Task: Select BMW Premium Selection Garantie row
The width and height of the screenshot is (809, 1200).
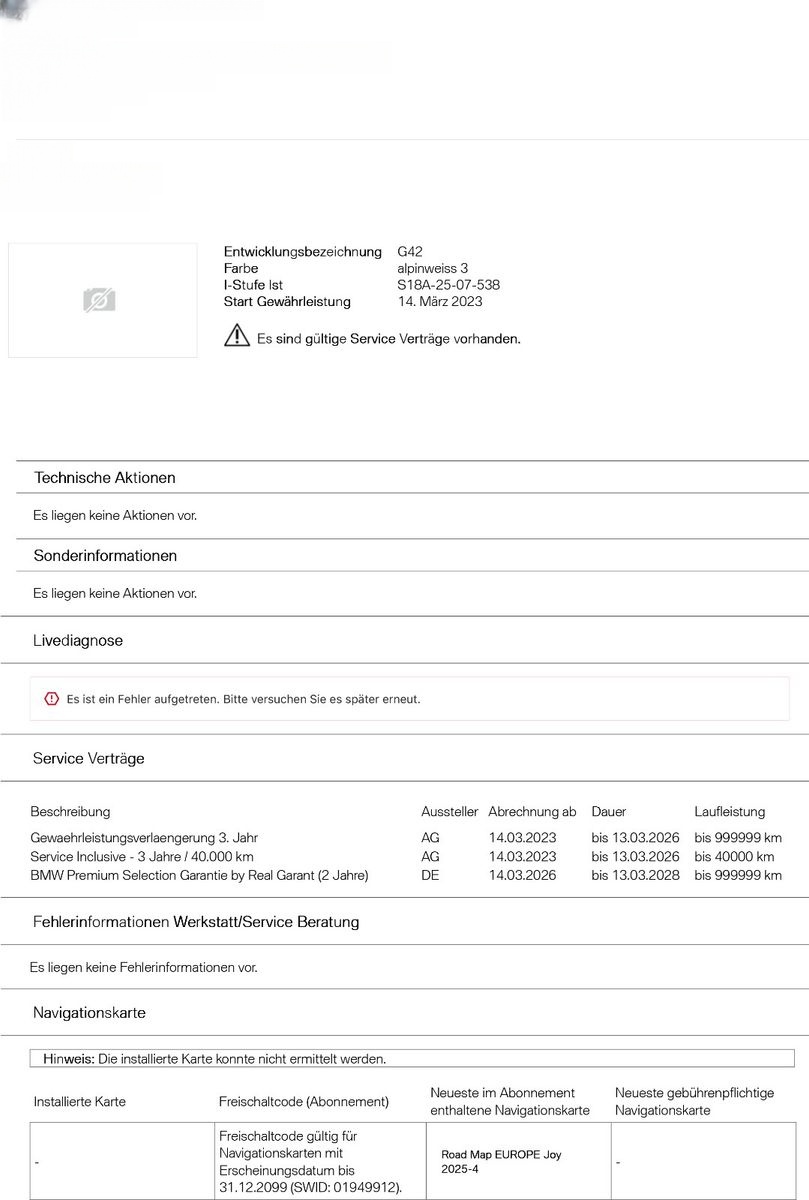Action: 406,875
